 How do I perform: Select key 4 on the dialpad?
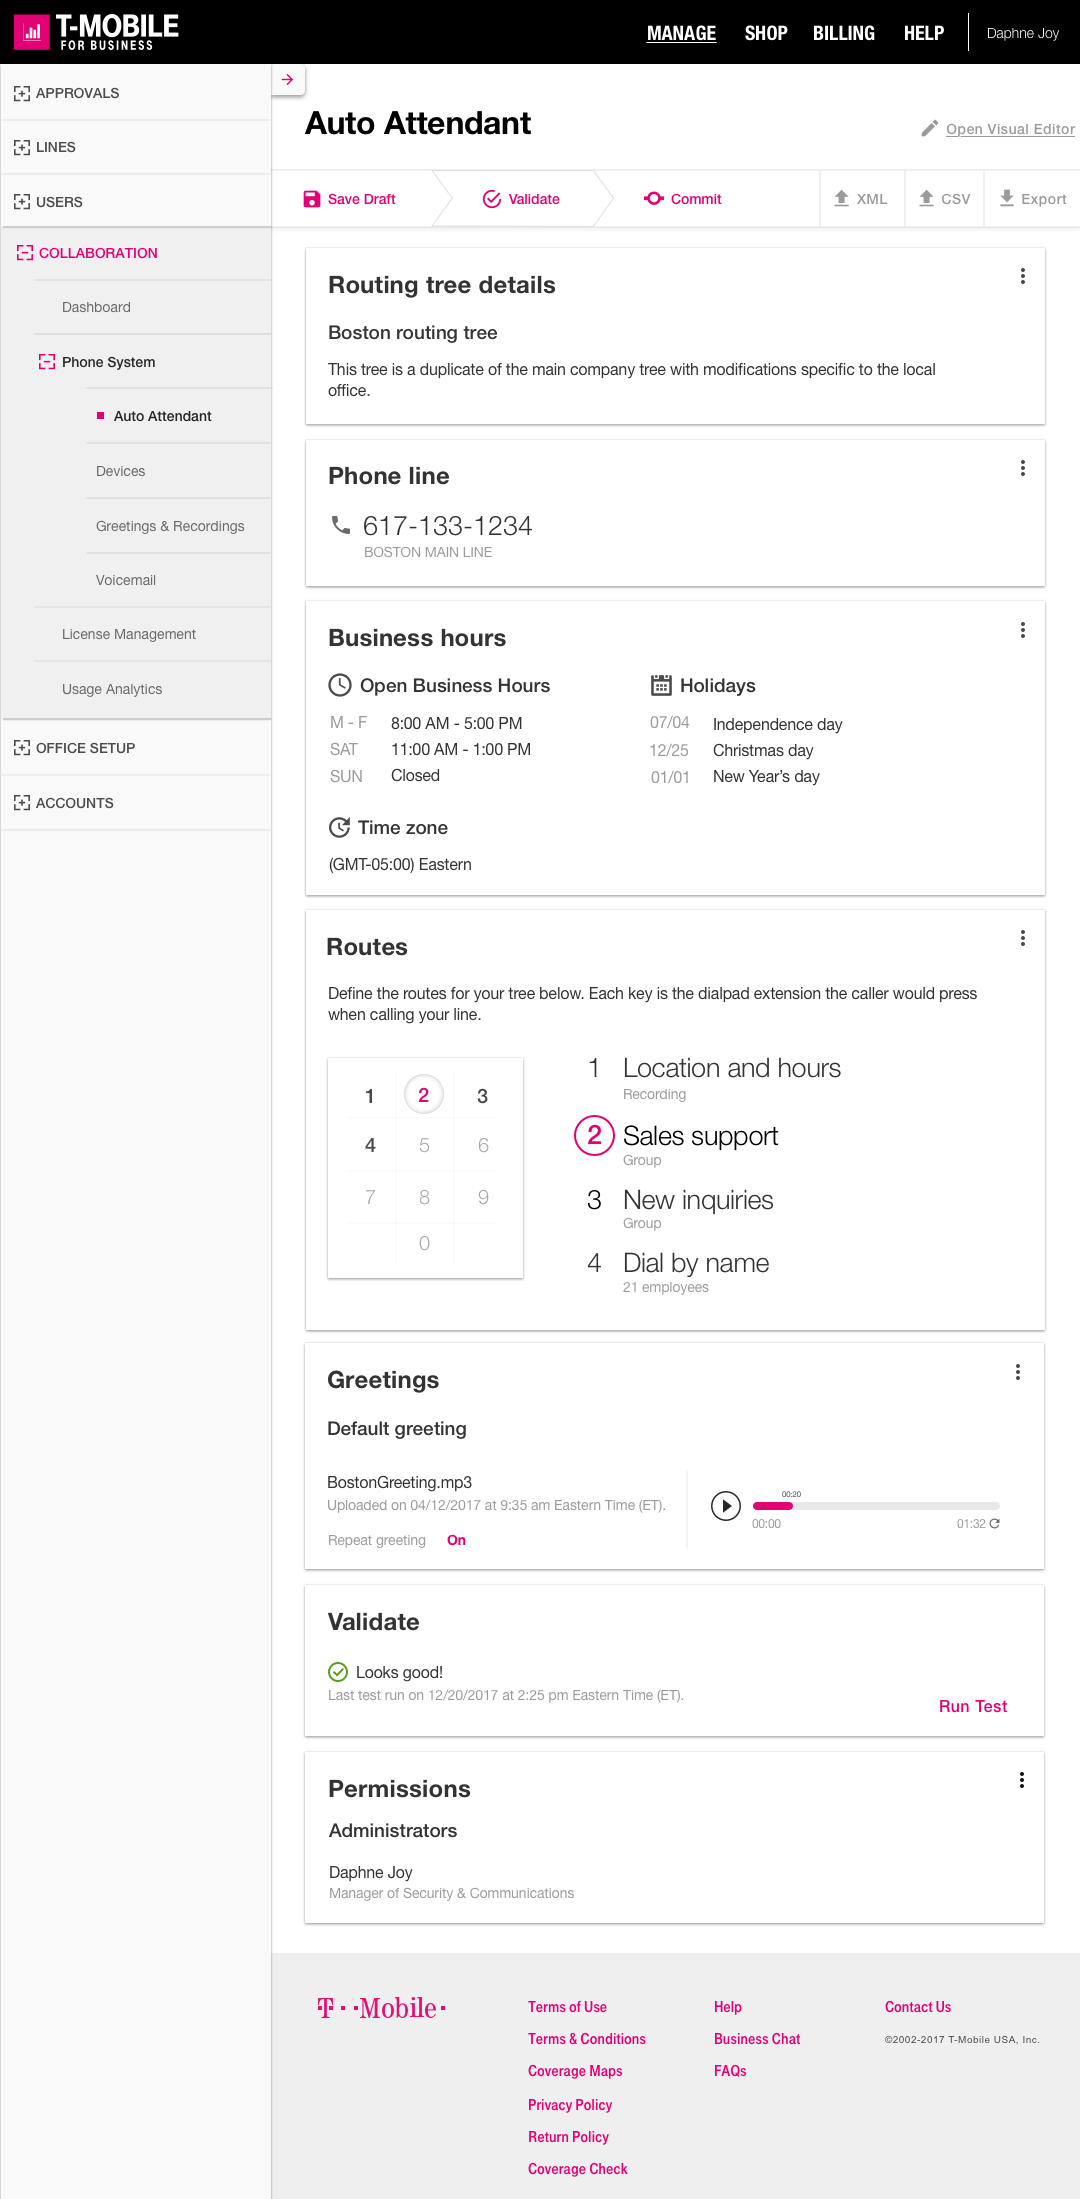coord(370,1145)
